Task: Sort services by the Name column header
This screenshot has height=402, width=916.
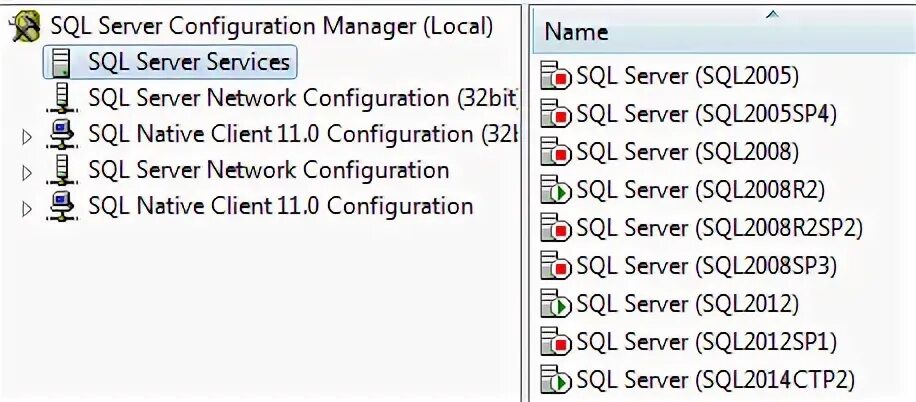Action: [x=724, y=30]
